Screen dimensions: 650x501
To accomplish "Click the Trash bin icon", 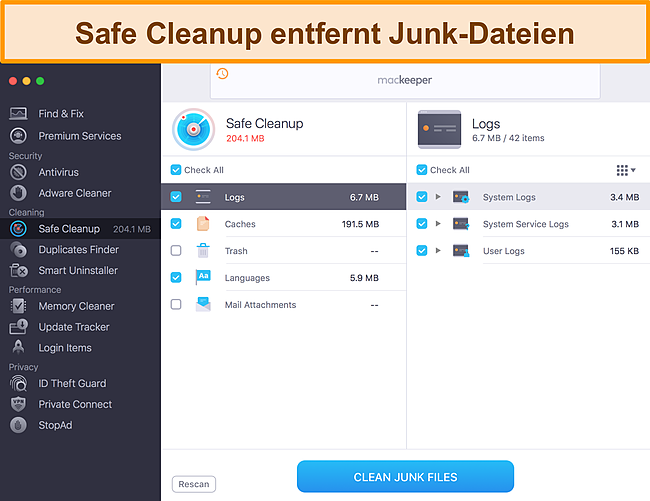I will pyautogui.click(x=203, y=251).
